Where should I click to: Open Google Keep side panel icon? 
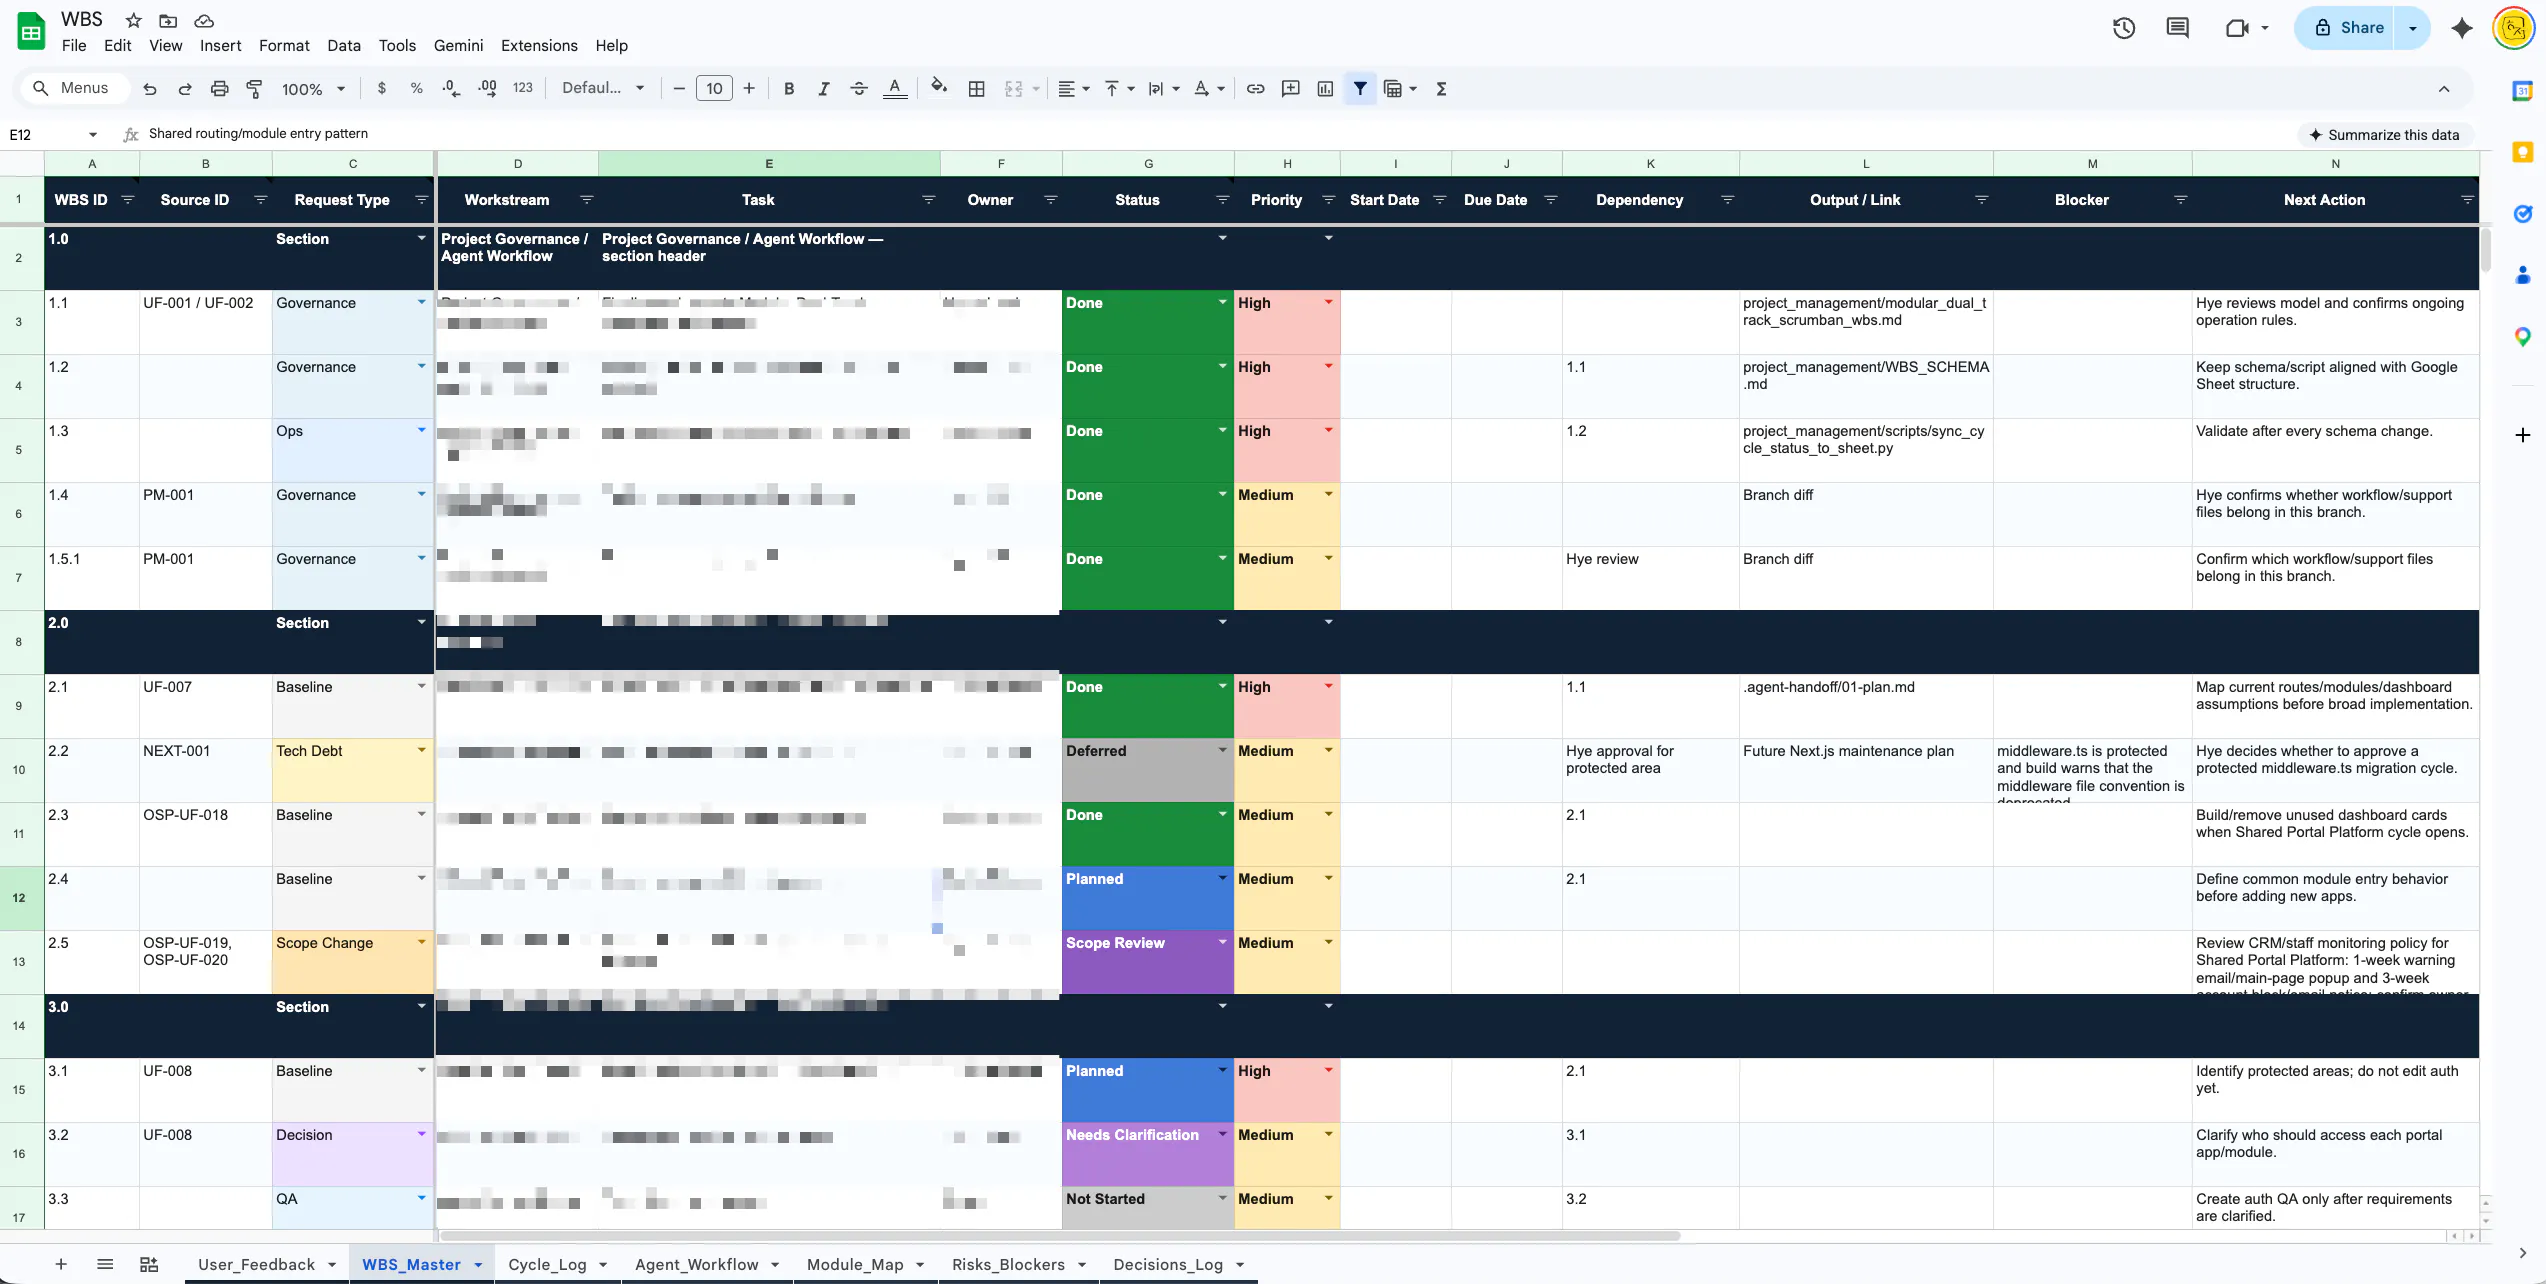pos(2522,152)
